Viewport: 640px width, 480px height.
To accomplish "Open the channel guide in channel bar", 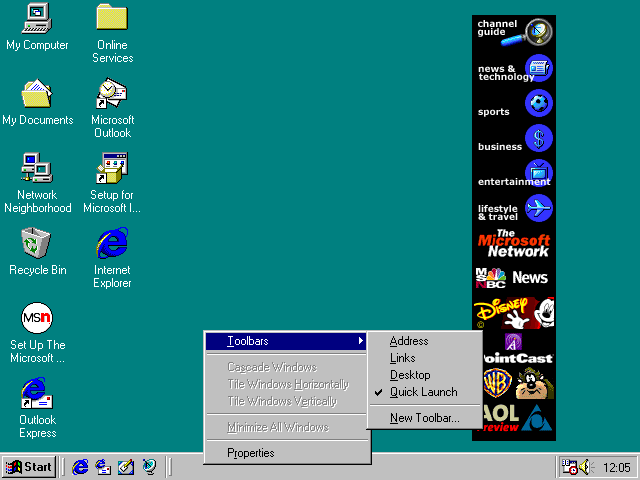I will tap(514, 32).
